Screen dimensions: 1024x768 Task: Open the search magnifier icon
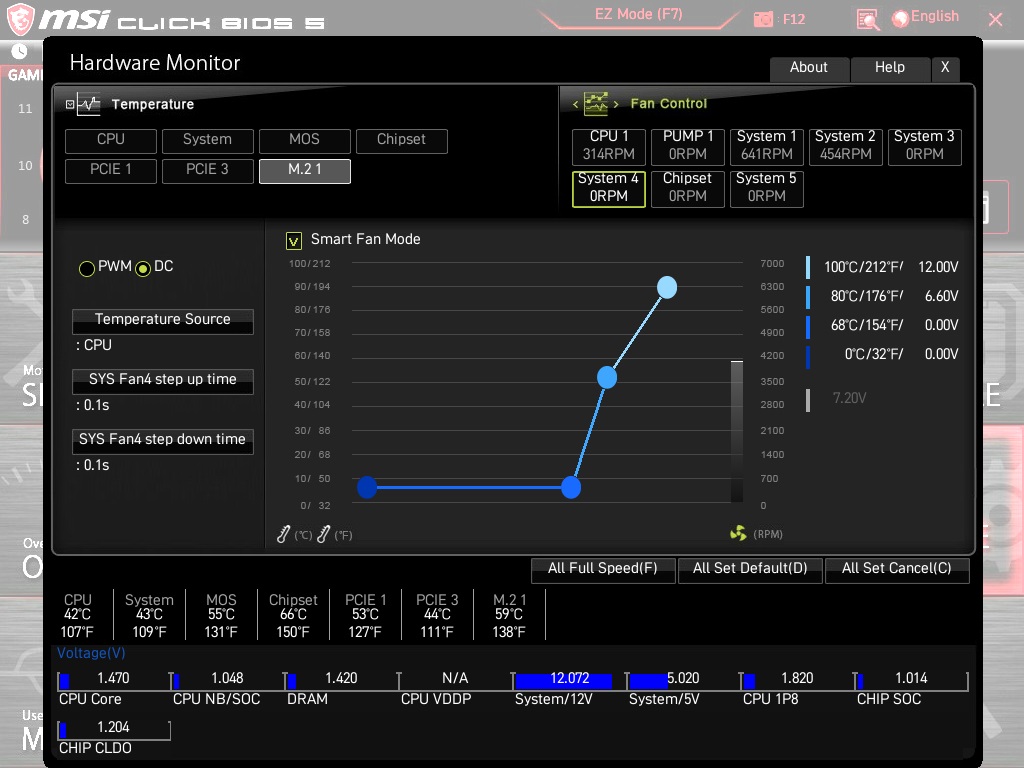868,20
